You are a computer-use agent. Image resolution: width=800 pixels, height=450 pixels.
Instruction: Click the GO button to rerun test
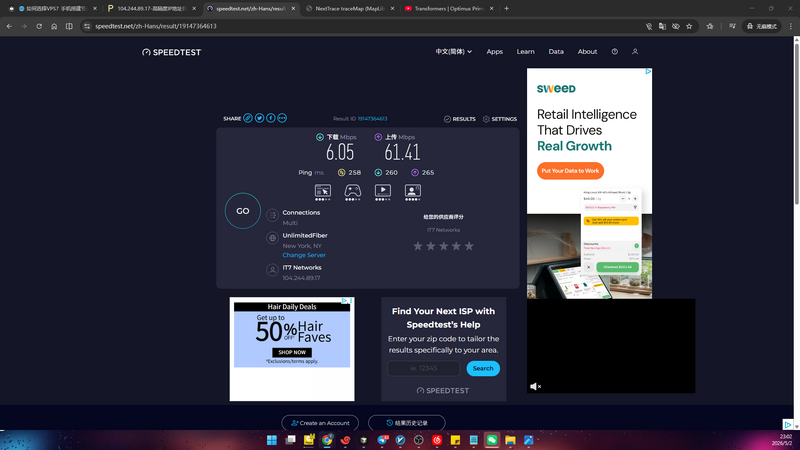coord(243,211)
